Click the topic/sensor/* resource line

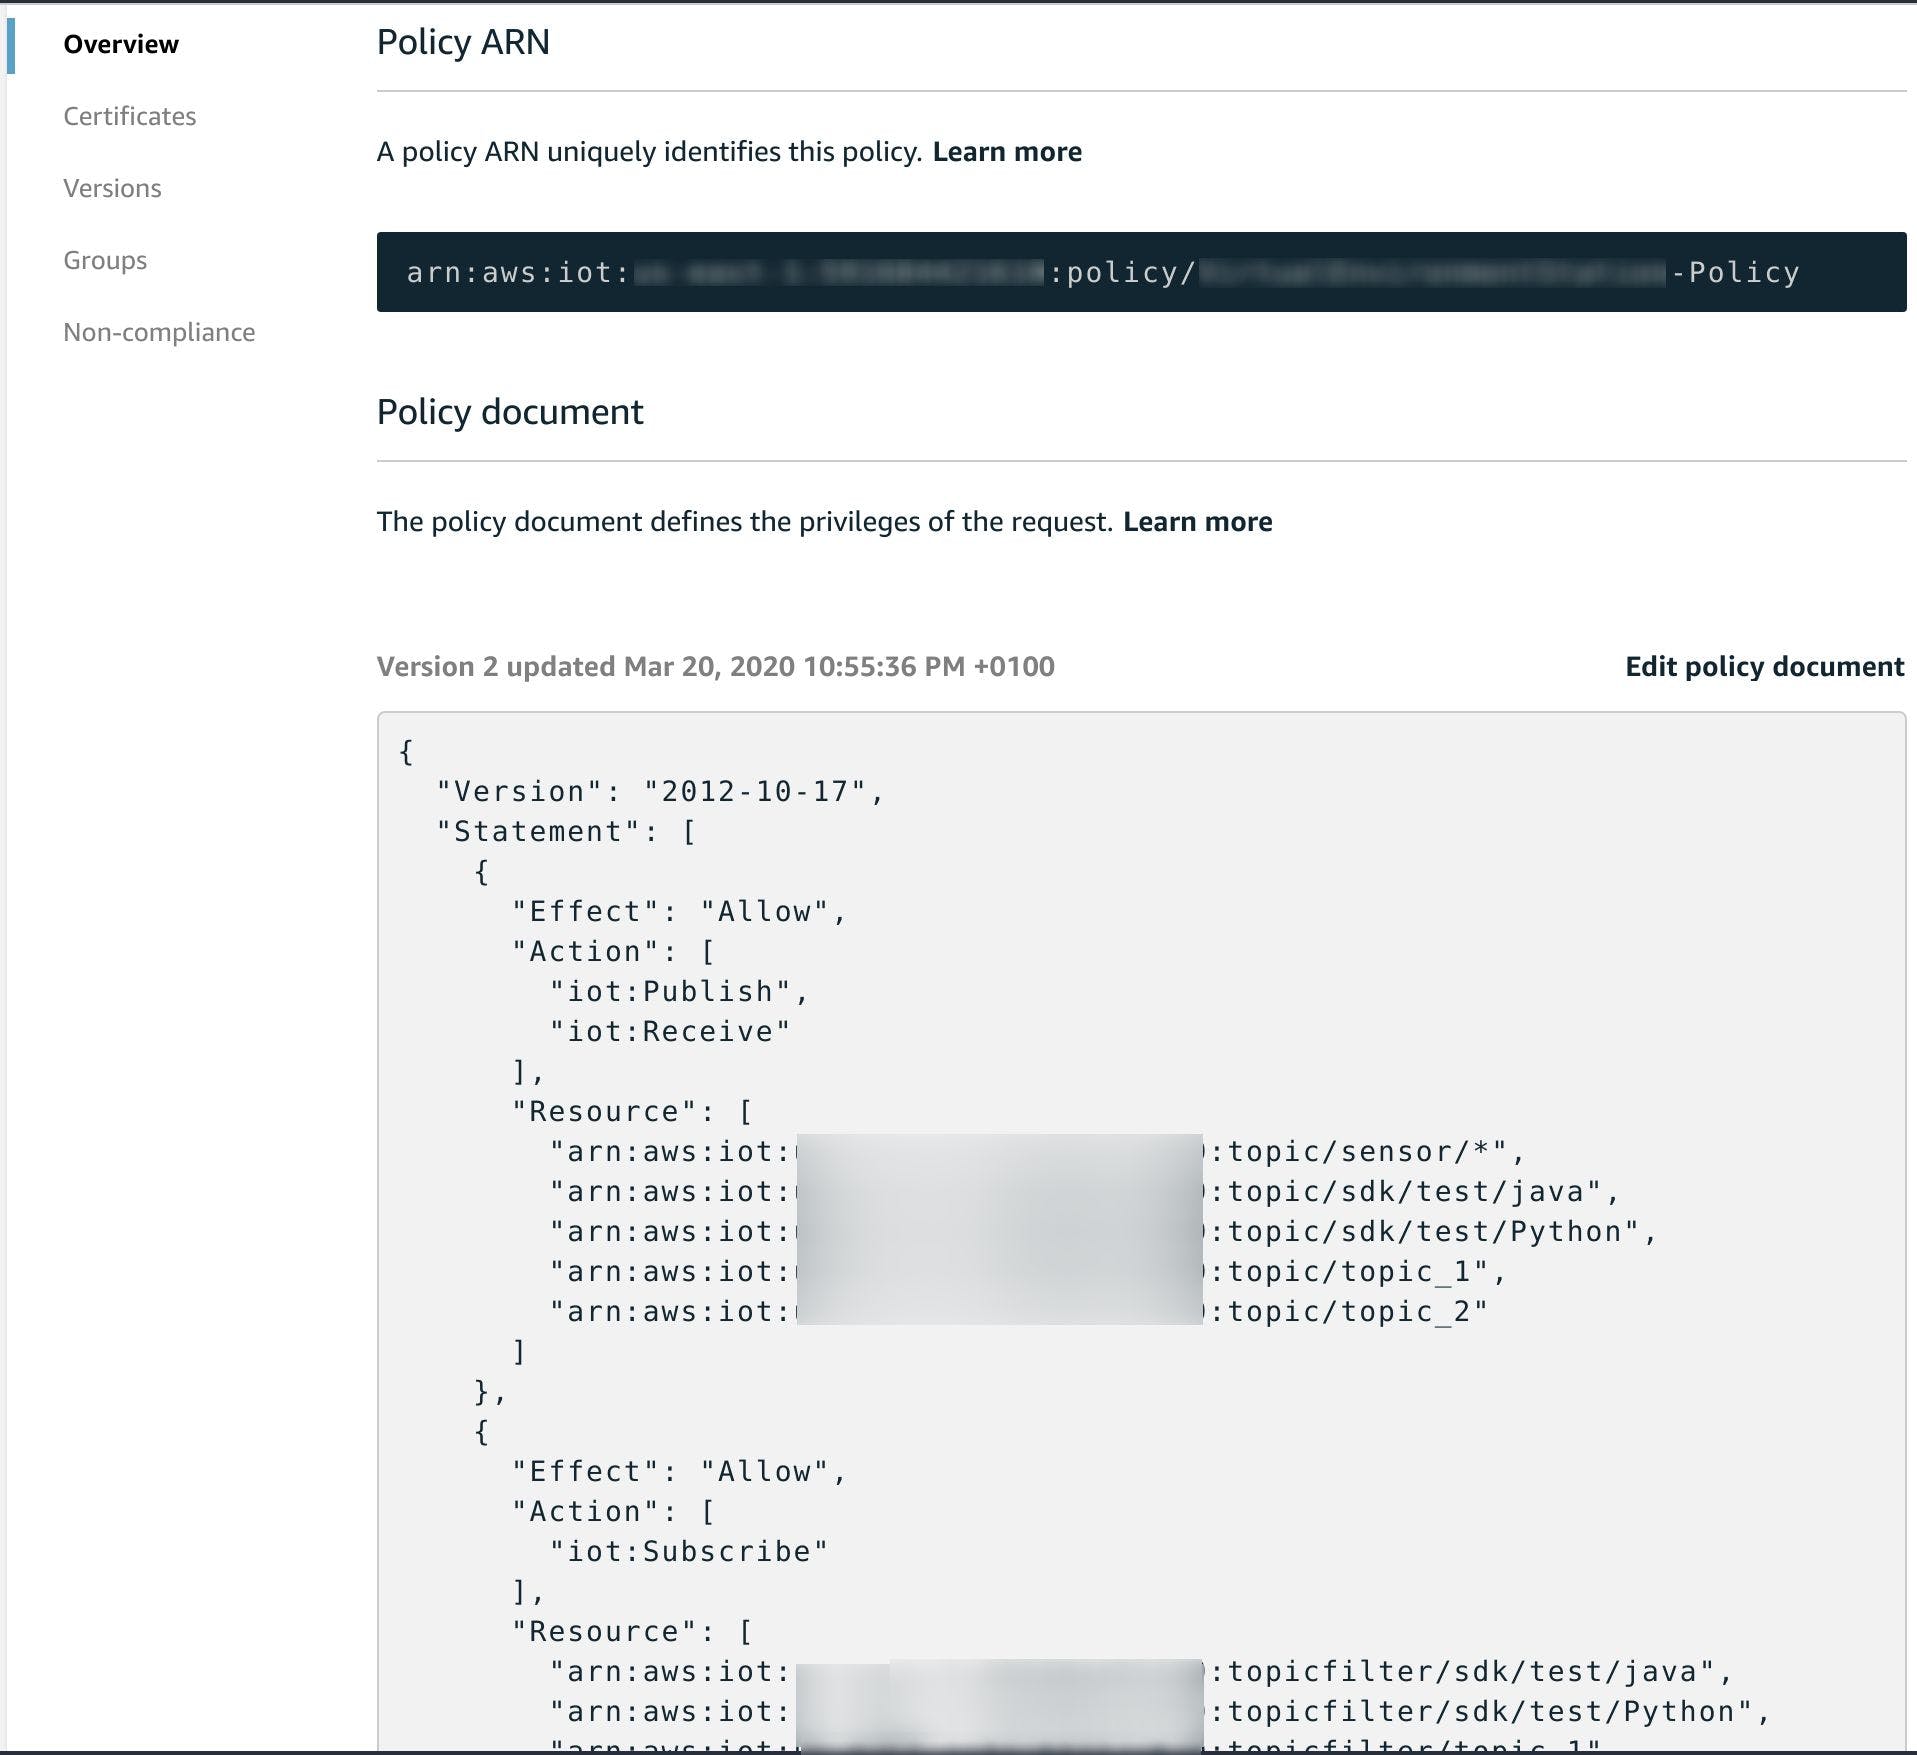[x=1038, y=1152]
